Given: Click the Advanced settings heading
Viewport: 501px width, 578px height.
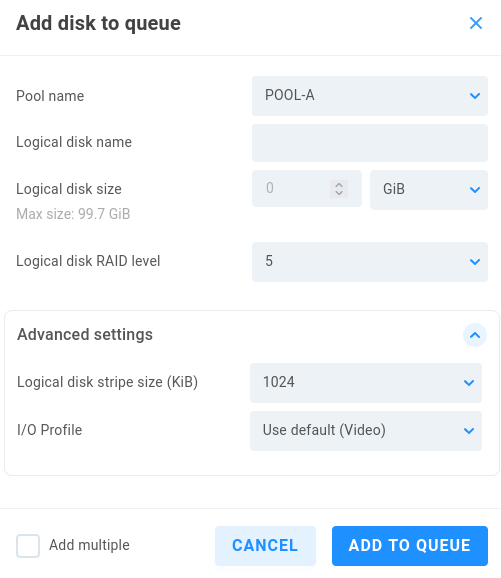Looking at the screenshot, I should (x=85, y=335).
